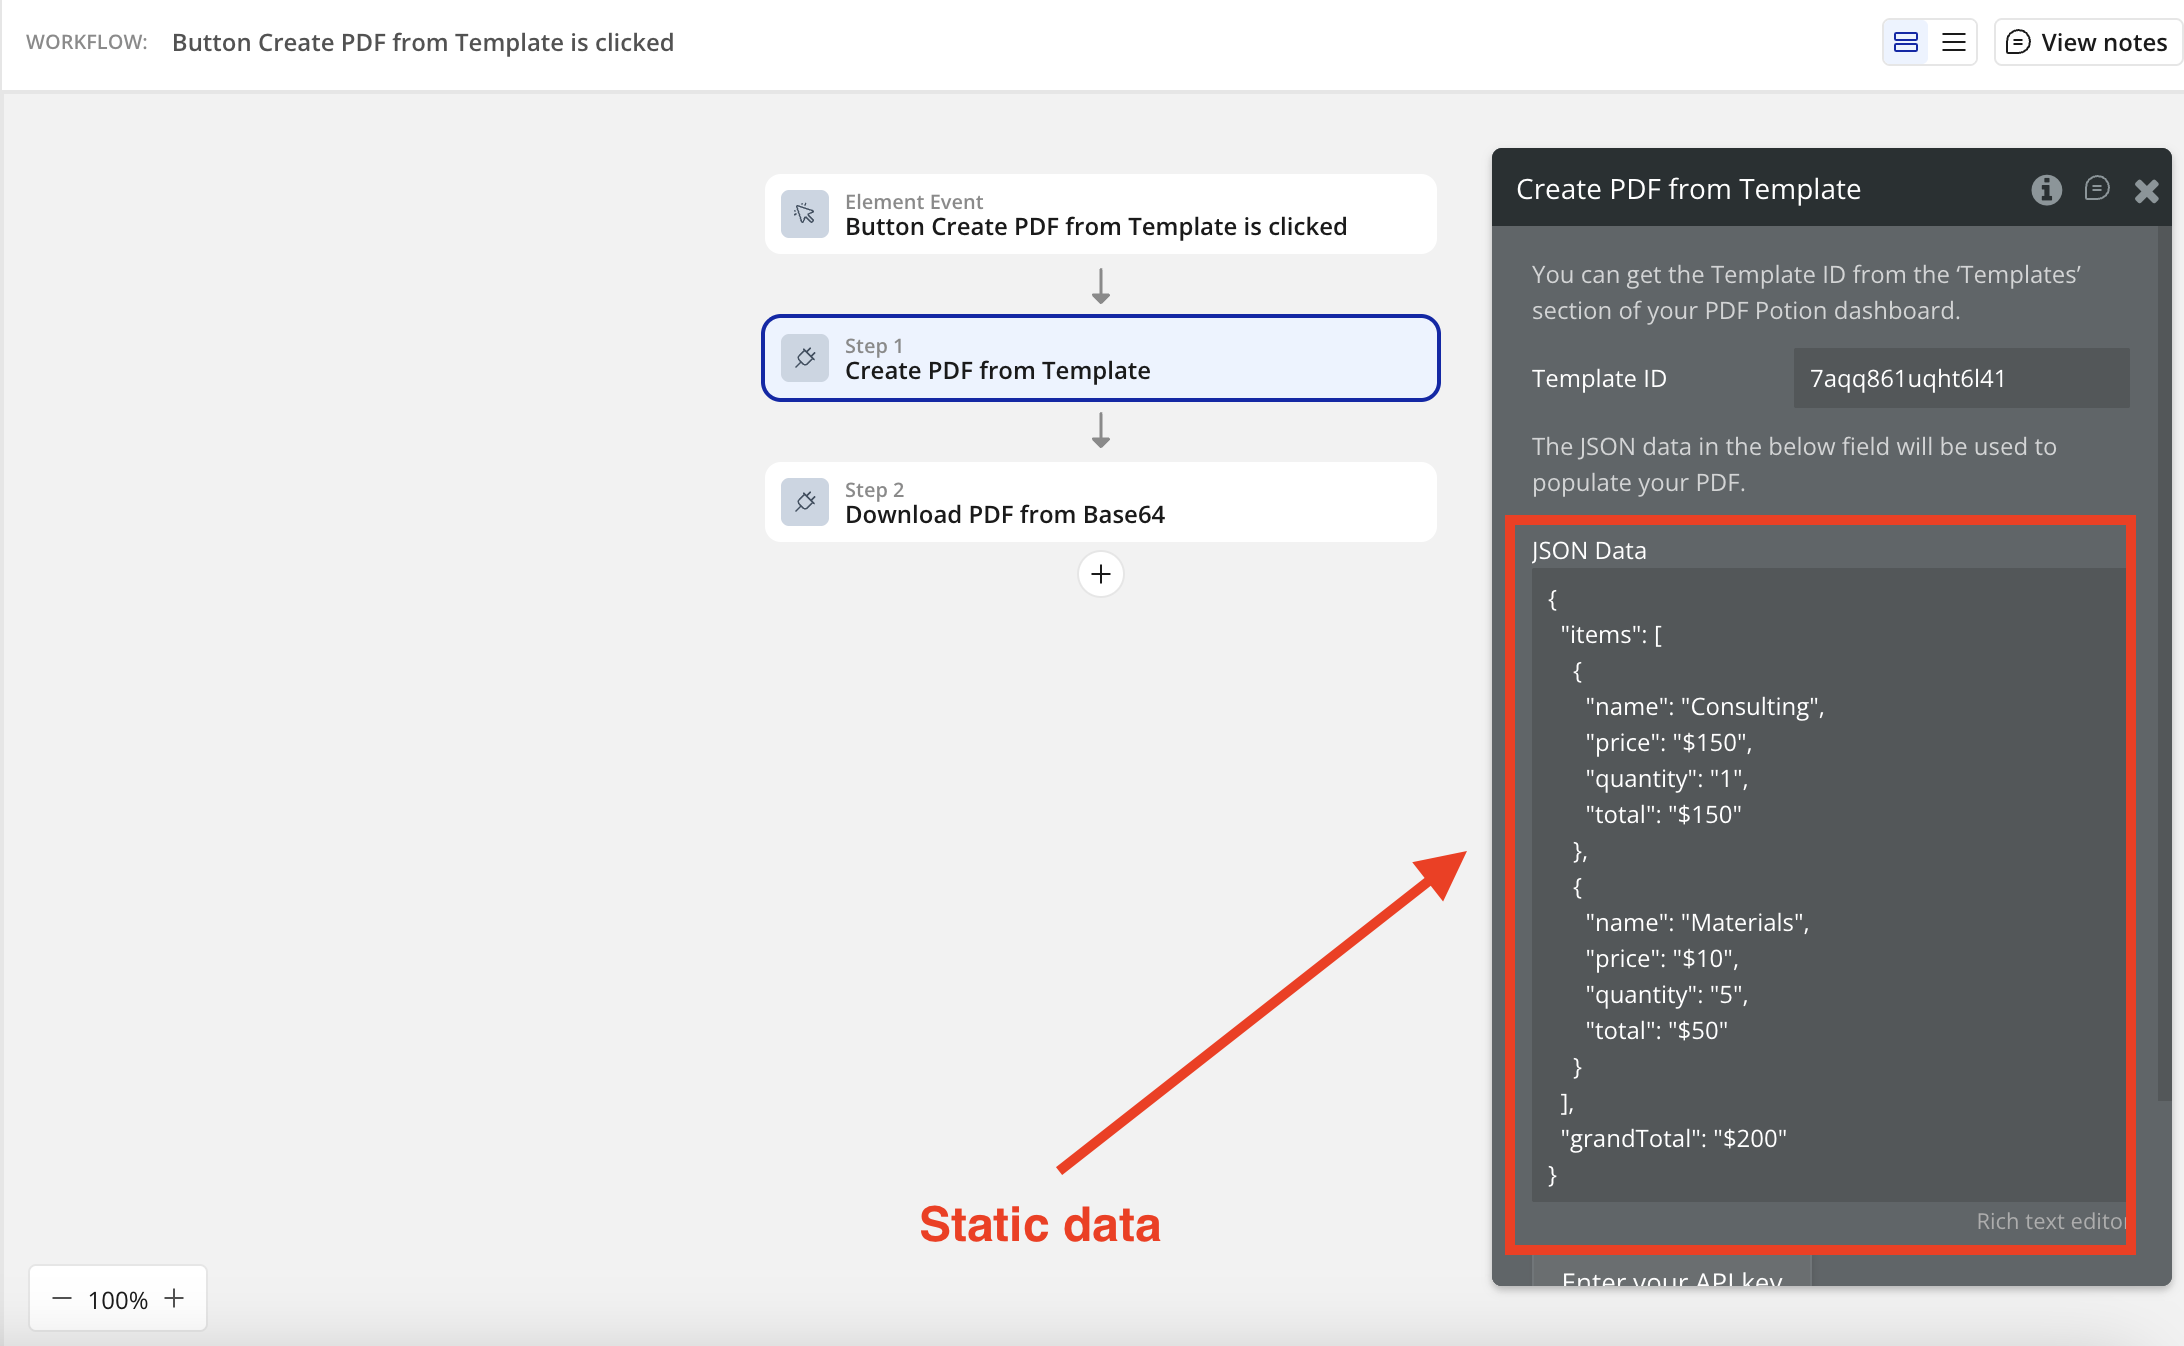This screenshot has width=2184, height=1346.
Task: Click the property panel vertical scrollbar
Action: (x=2164, y=660)
